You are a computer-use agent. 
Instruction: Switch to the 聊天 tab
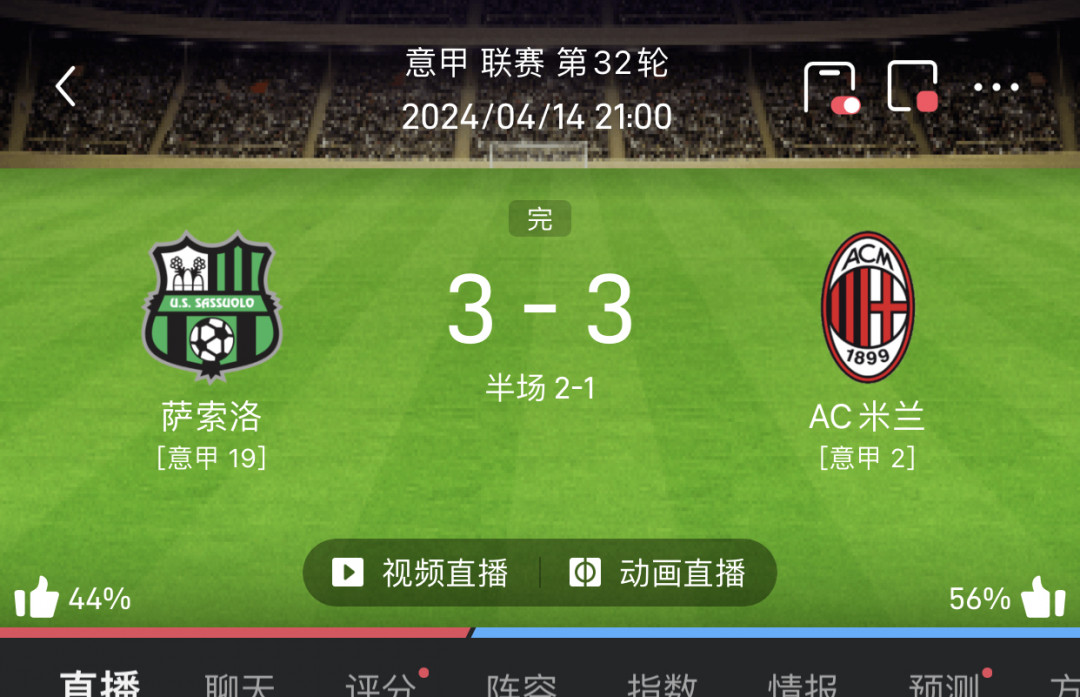tap(240, 685)
